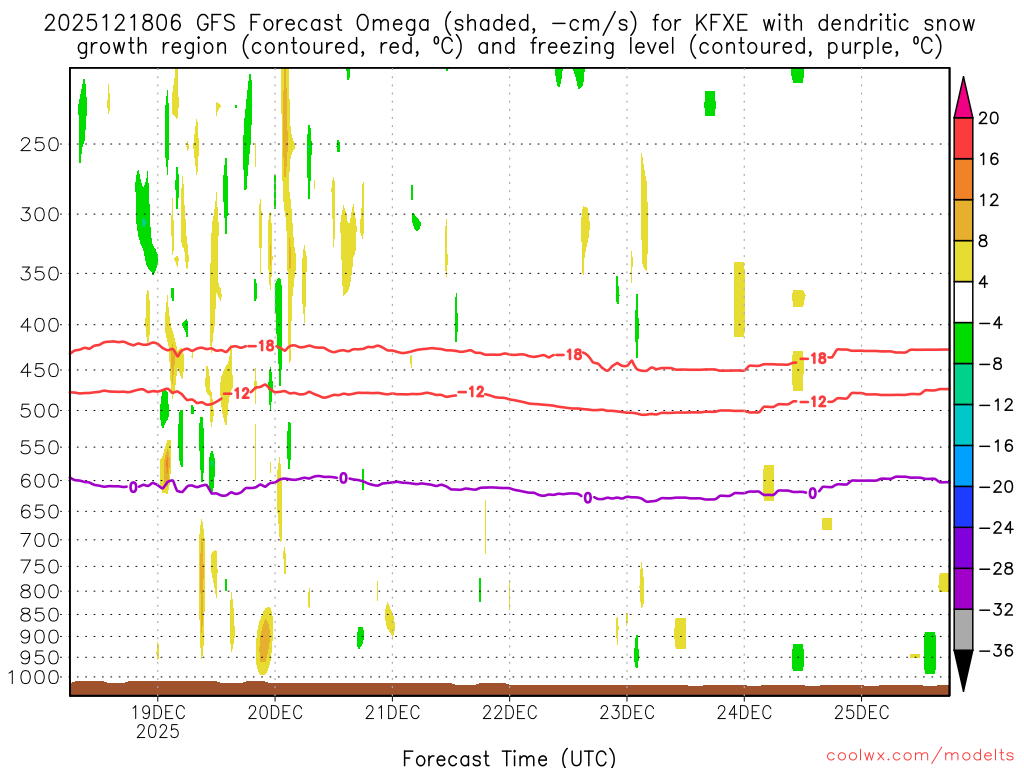
Task: Click the 22DEC date label
Action: click(x=509, y=712)
